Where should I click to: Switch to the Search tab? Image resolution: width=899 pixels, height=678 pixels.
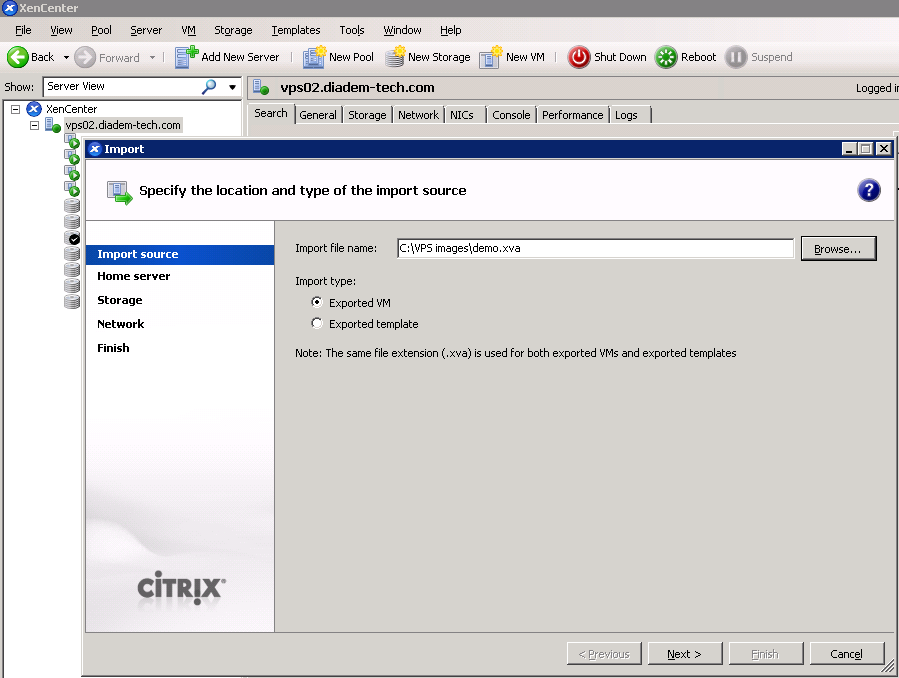[x=271, y=113]
